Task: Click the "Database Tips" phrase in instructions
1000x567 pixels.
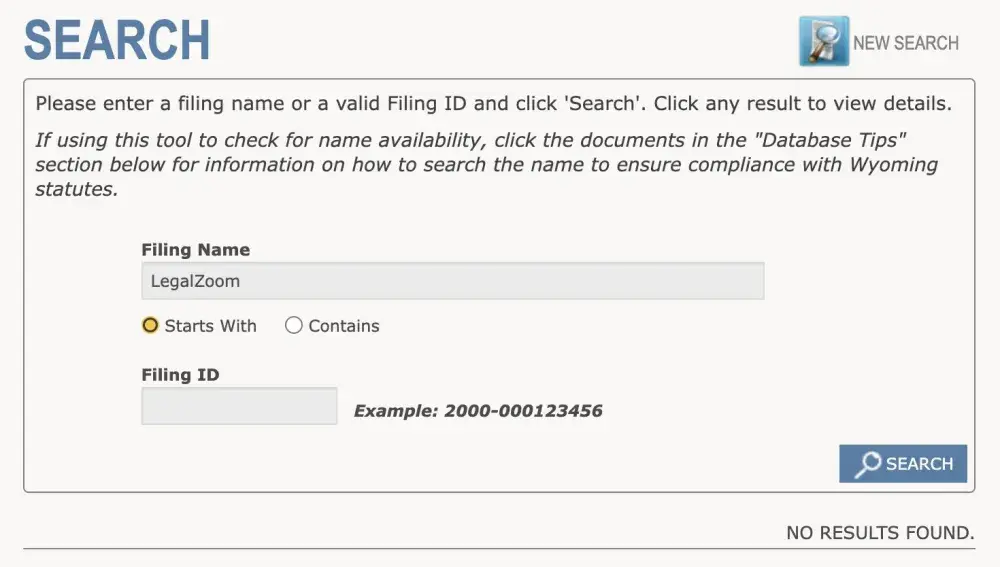Action: coord(831,140)
